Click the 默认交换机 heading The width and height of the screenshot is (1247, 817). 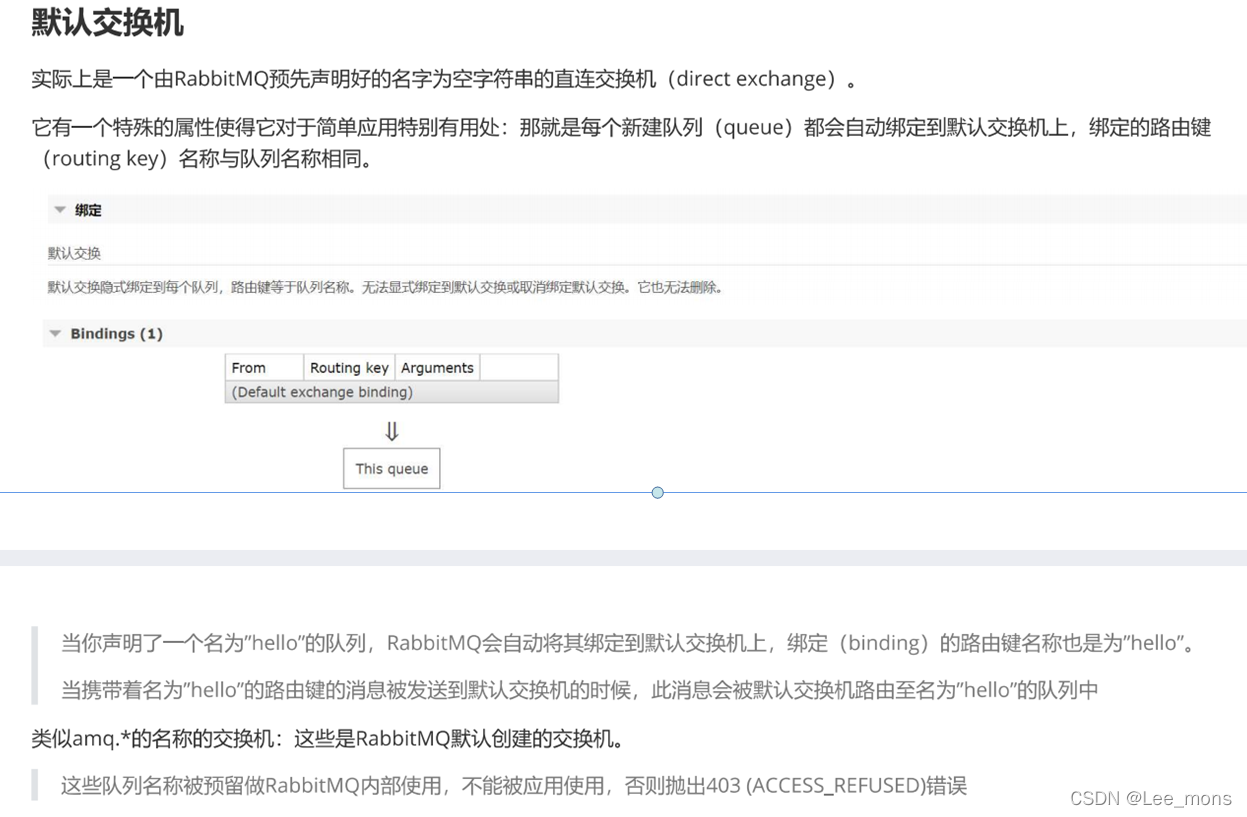coord(107,22)
